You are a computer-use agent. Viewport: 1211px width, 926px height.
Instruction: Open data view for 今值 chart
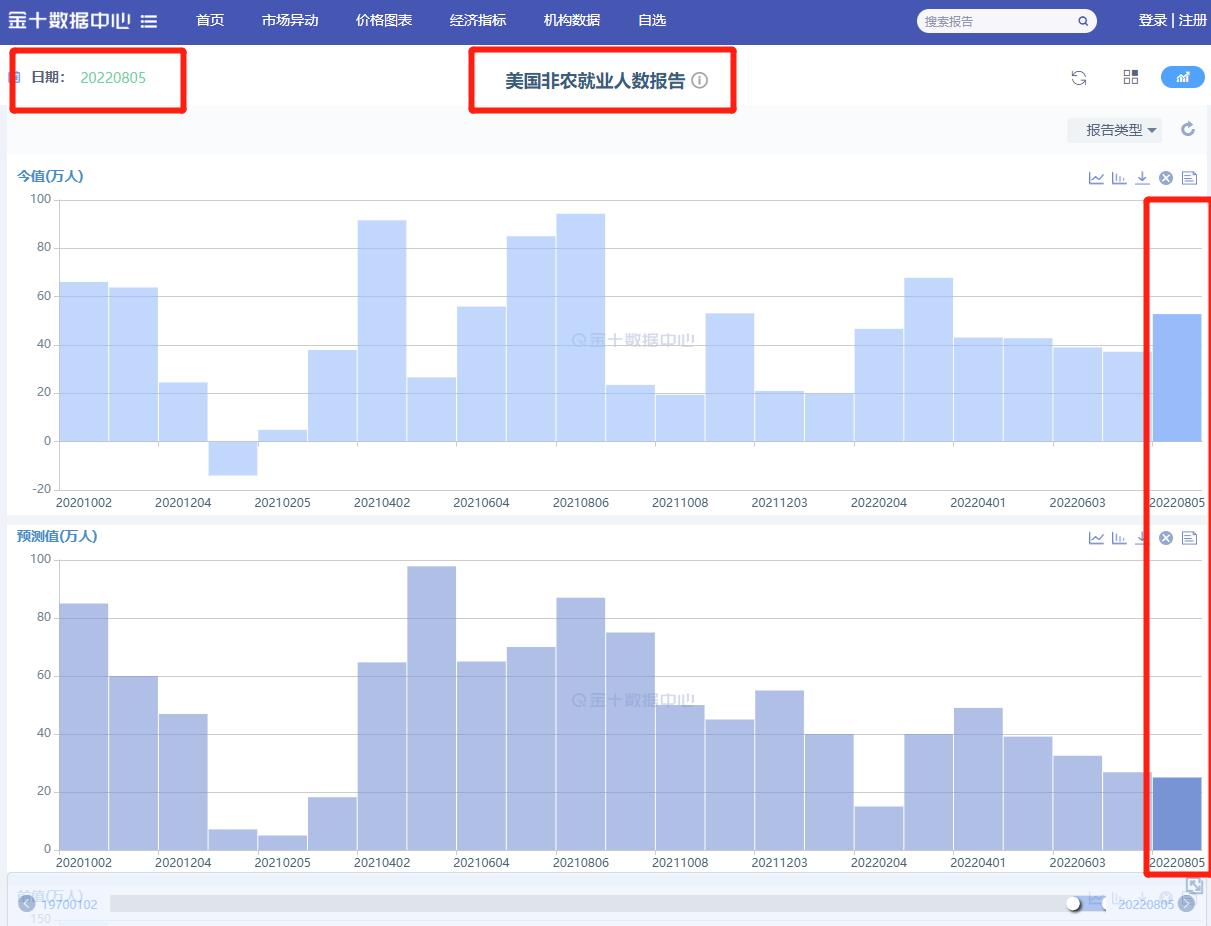(1189, 178)
